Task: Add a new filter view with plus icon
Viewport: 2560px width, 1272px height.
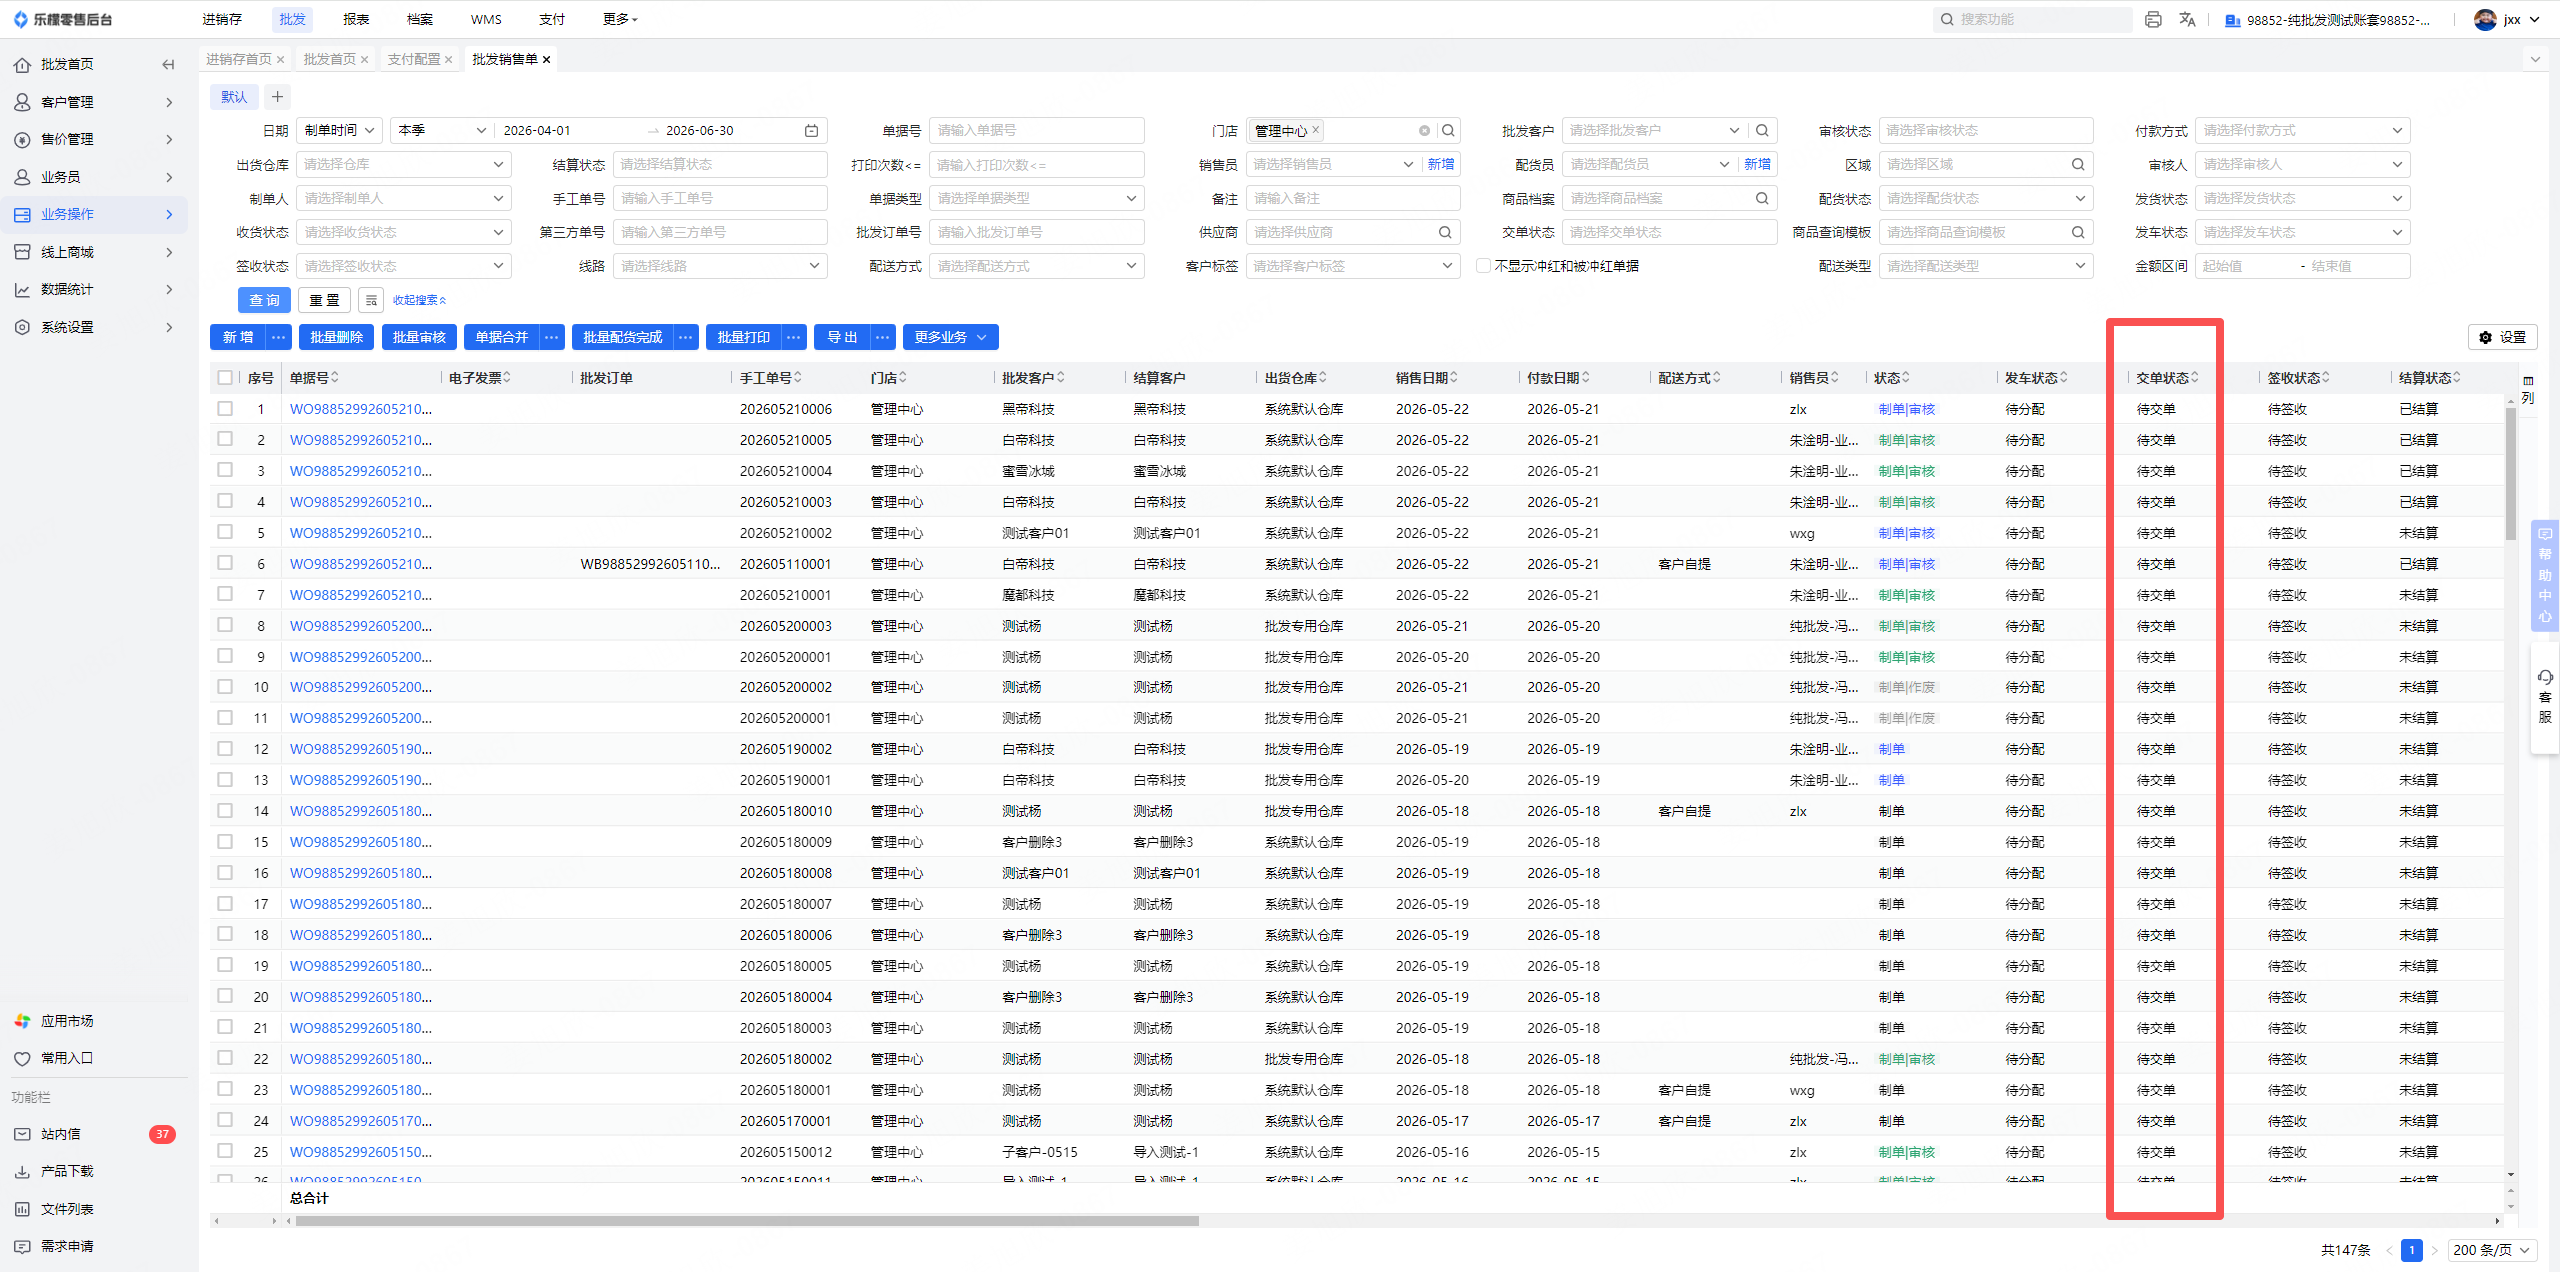Action: pos(277,96)
